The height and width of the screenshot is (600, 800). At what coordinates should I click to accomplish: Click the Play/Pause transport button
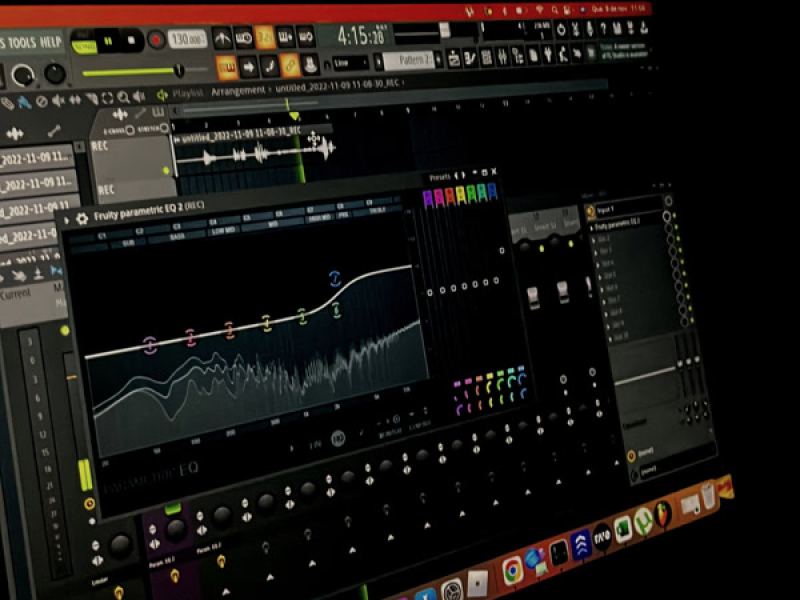point(110,42)
